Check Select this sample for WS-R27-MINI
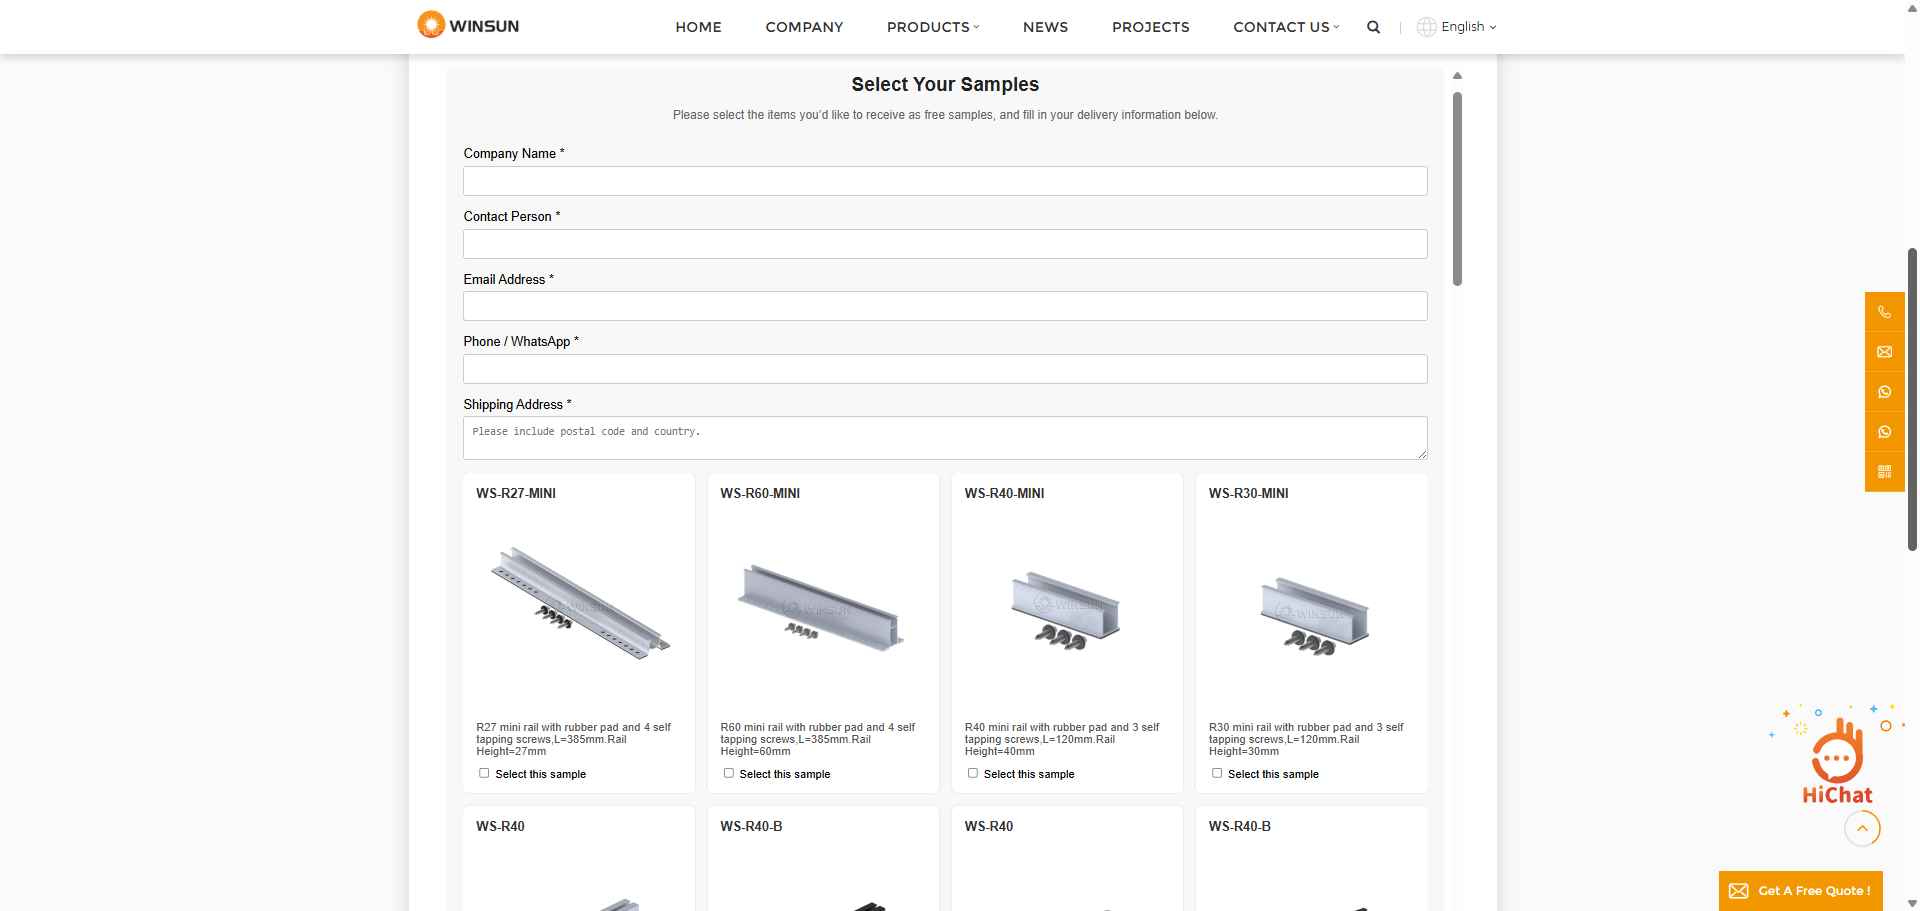Image resolution: width=1920 pixels, height=911 pixels. click(x=484, y=773)
